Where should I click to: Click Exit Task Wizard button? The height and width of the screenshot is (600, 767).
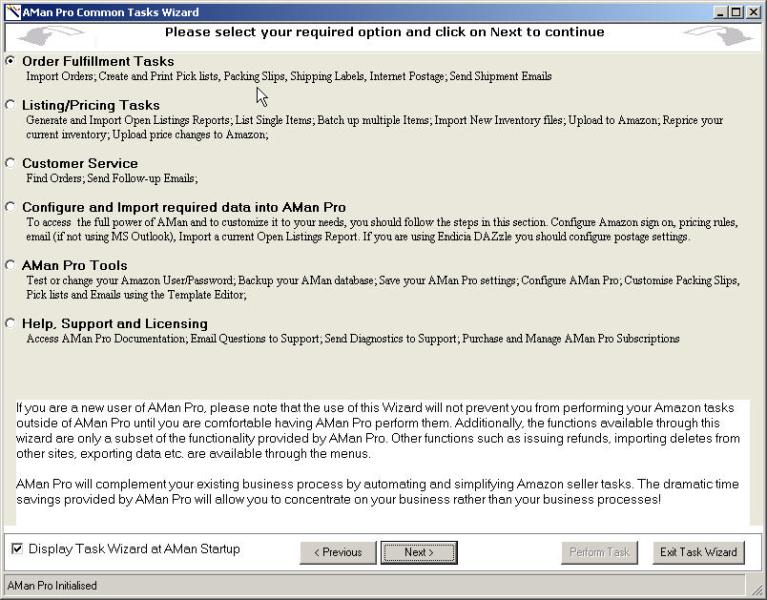click(699, 552)
